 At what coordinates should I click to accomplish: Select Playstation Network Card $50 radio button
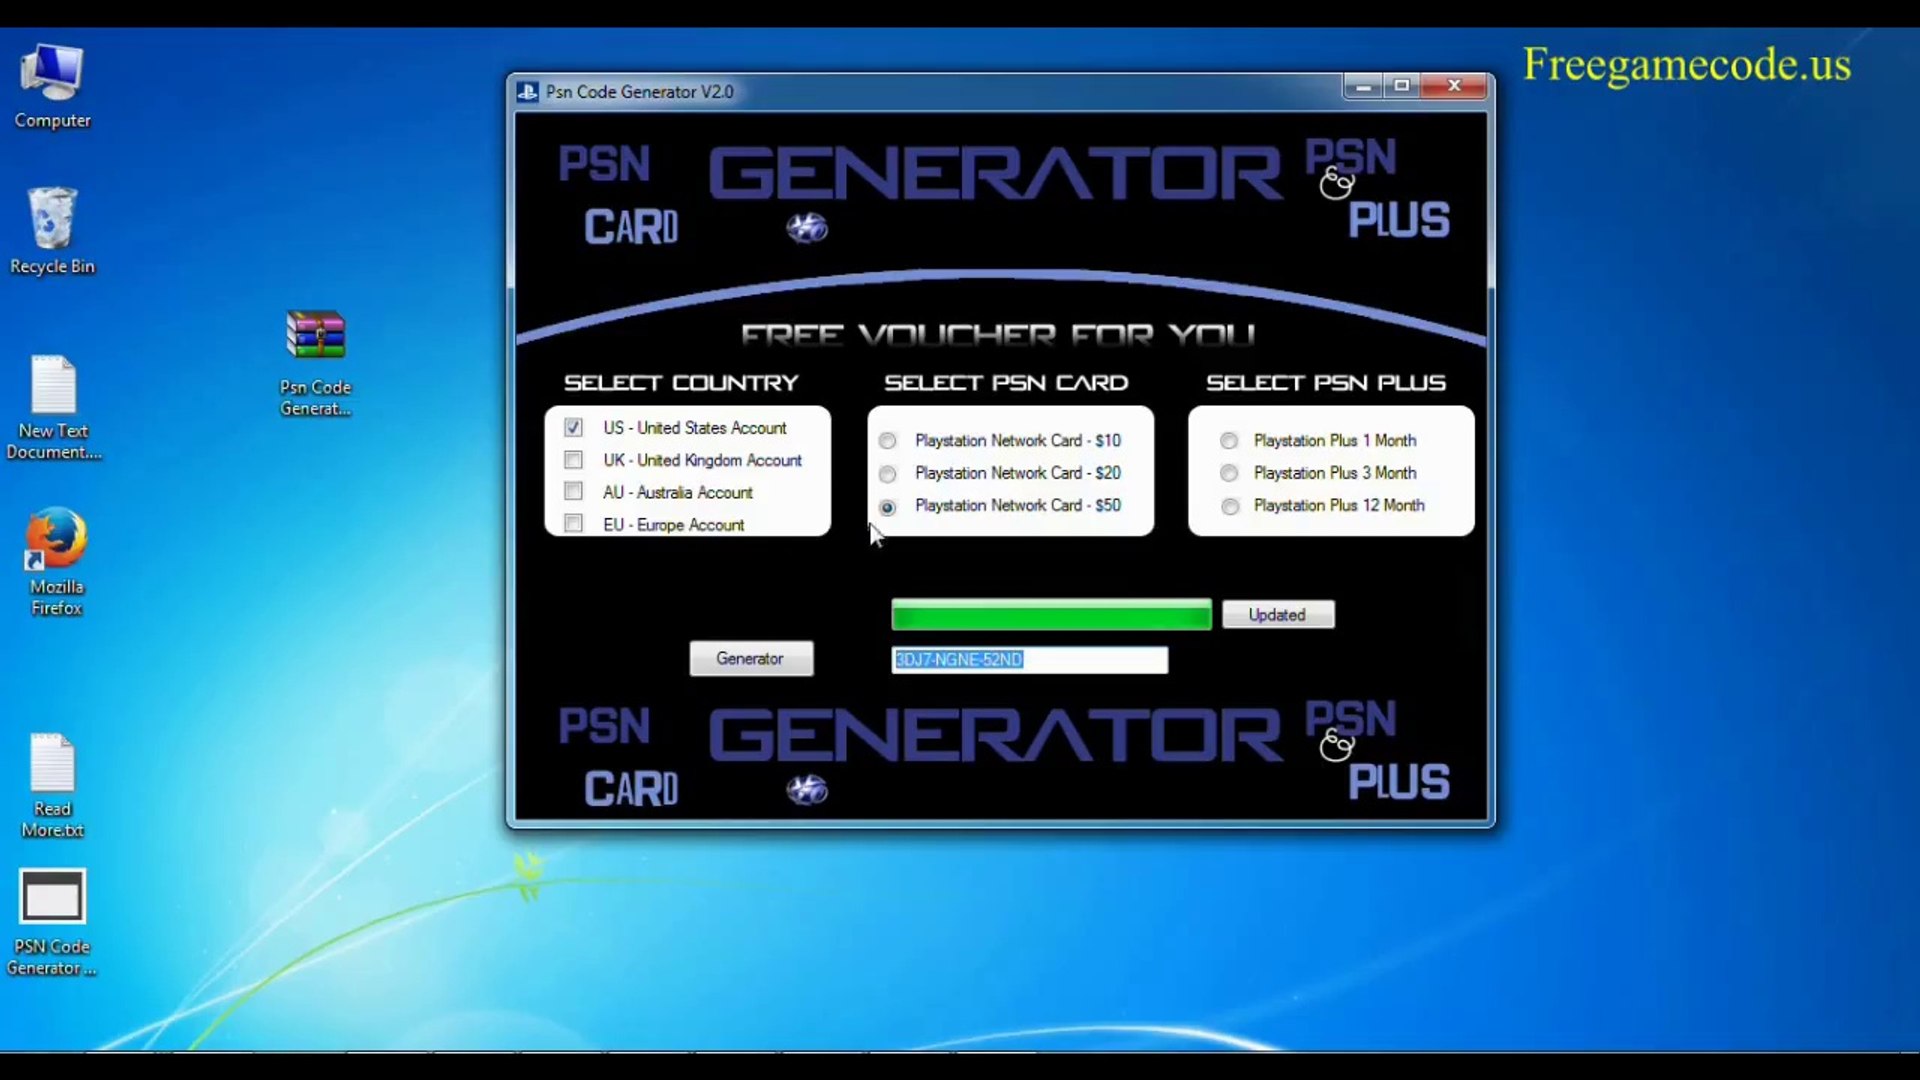coord(886,505)
